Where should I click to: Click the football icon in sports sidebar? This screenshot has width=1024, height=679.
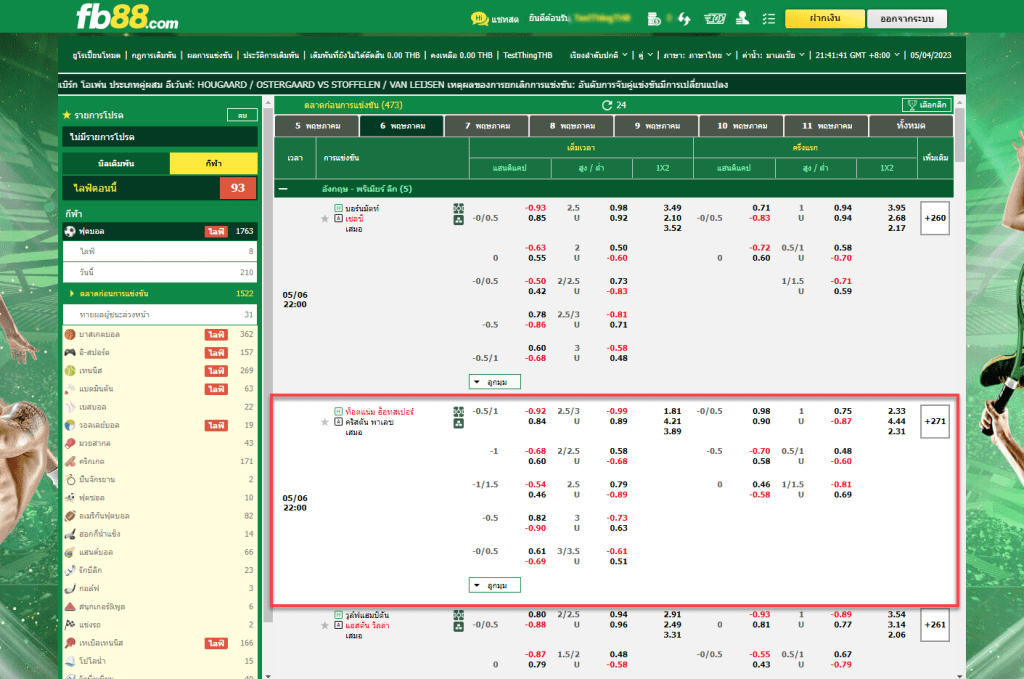(x=70, y=231)
